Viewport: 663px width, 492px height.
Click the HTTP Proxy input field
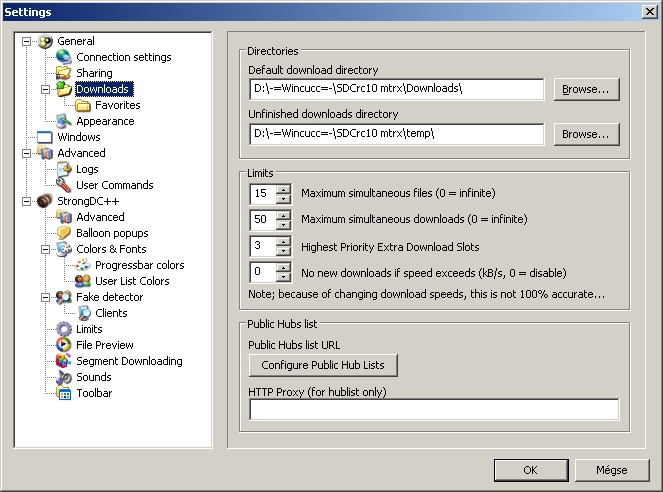click(434, 409)
